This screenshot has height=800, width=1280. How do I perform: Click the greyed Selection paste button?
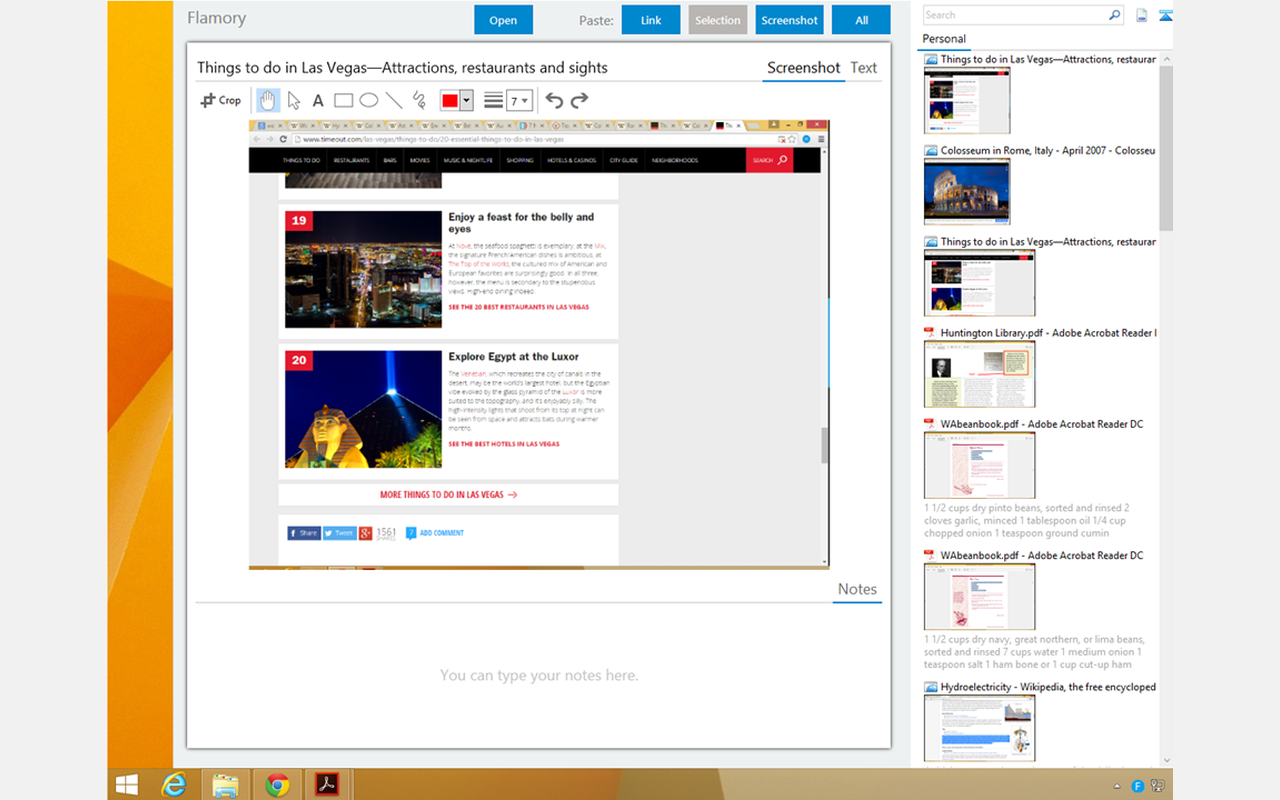click(x=718, y=20)
